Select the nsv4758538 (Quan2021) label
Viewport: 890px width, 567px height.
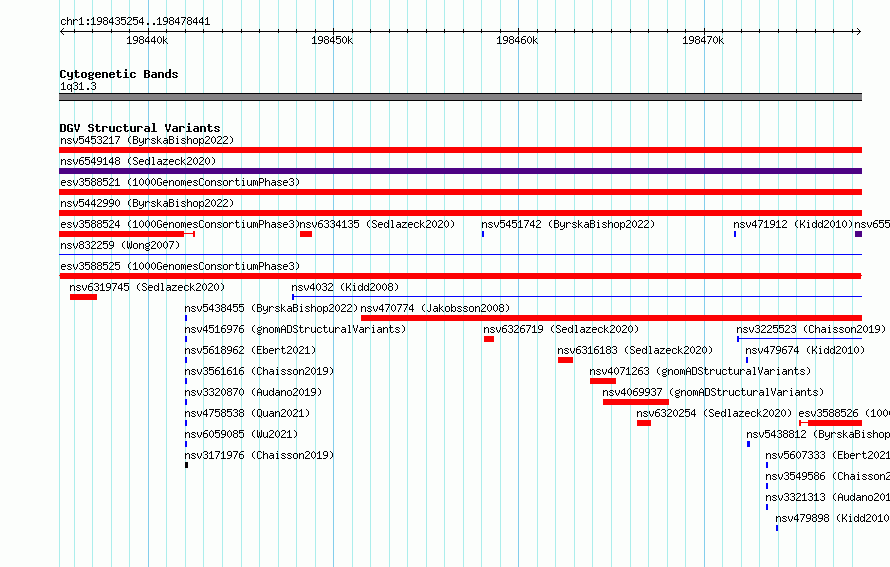tap(247, 413)
